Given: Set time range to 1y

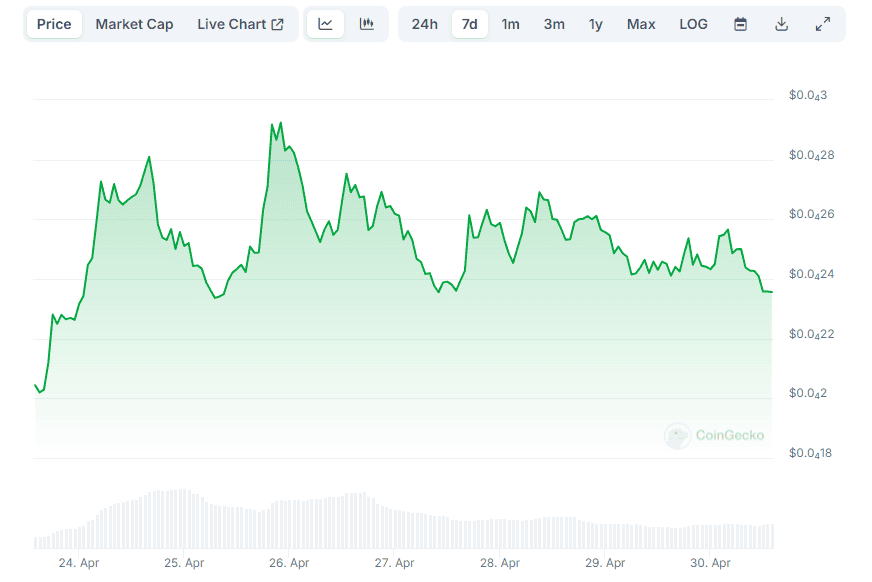Looking at the screenshot, I should 596,24.
